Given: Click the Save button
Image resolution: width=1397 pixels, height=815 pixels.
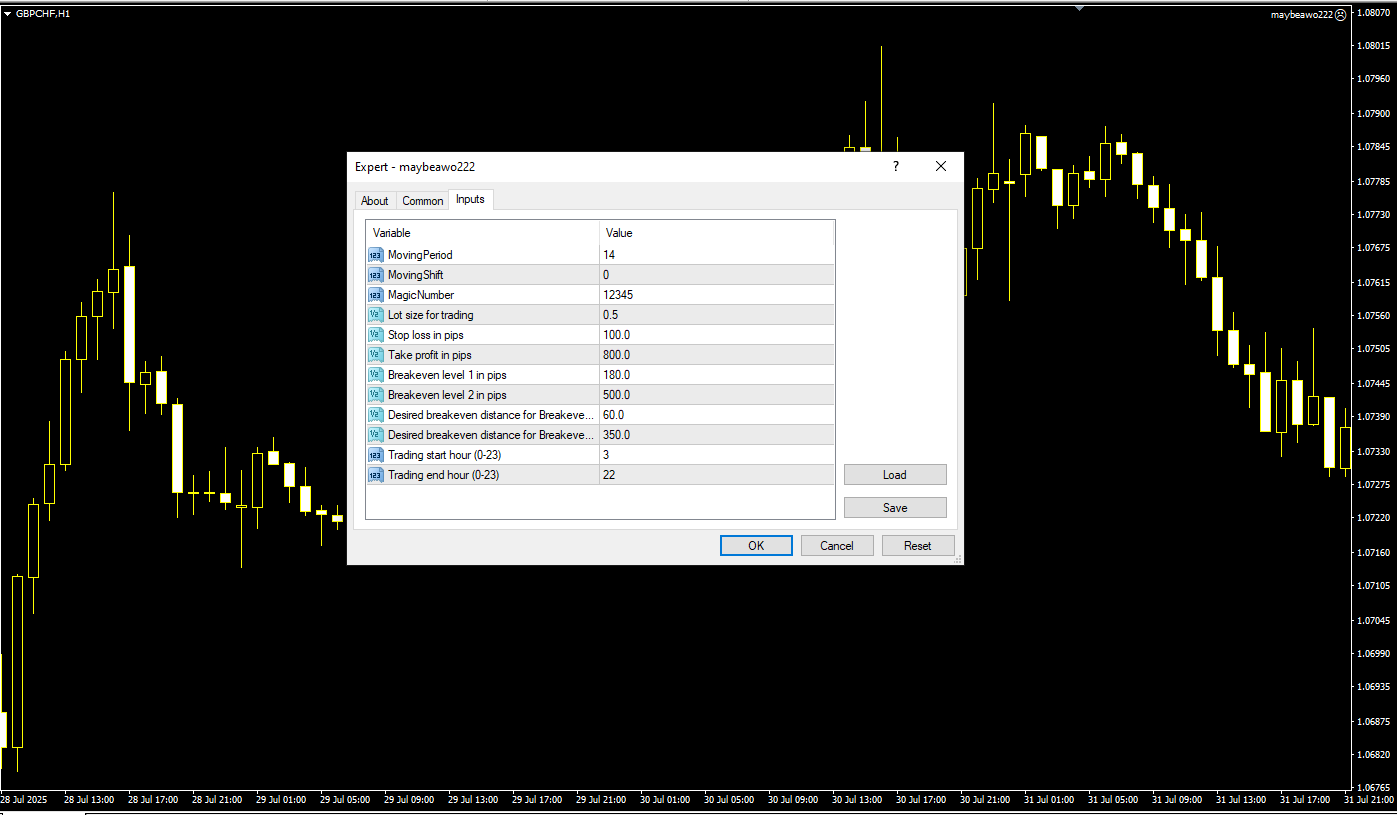Looking at the screenshot, I should [895, 508].
